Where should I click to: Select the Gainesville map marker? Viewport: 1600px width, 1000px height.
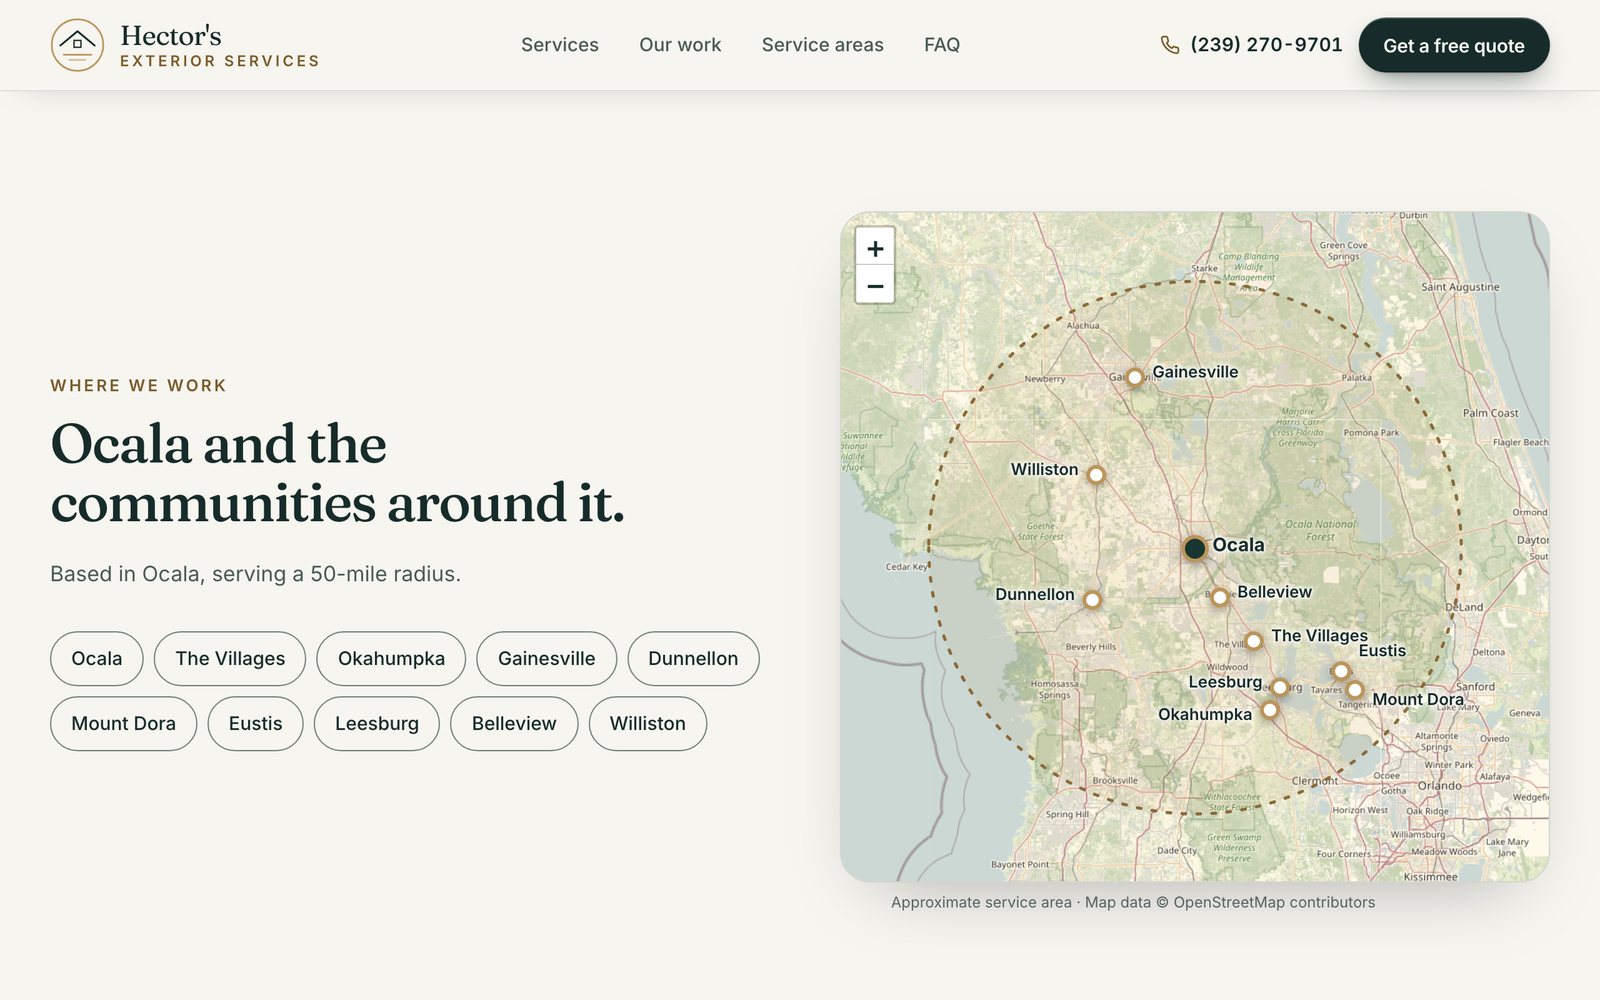click(1134, 378)
